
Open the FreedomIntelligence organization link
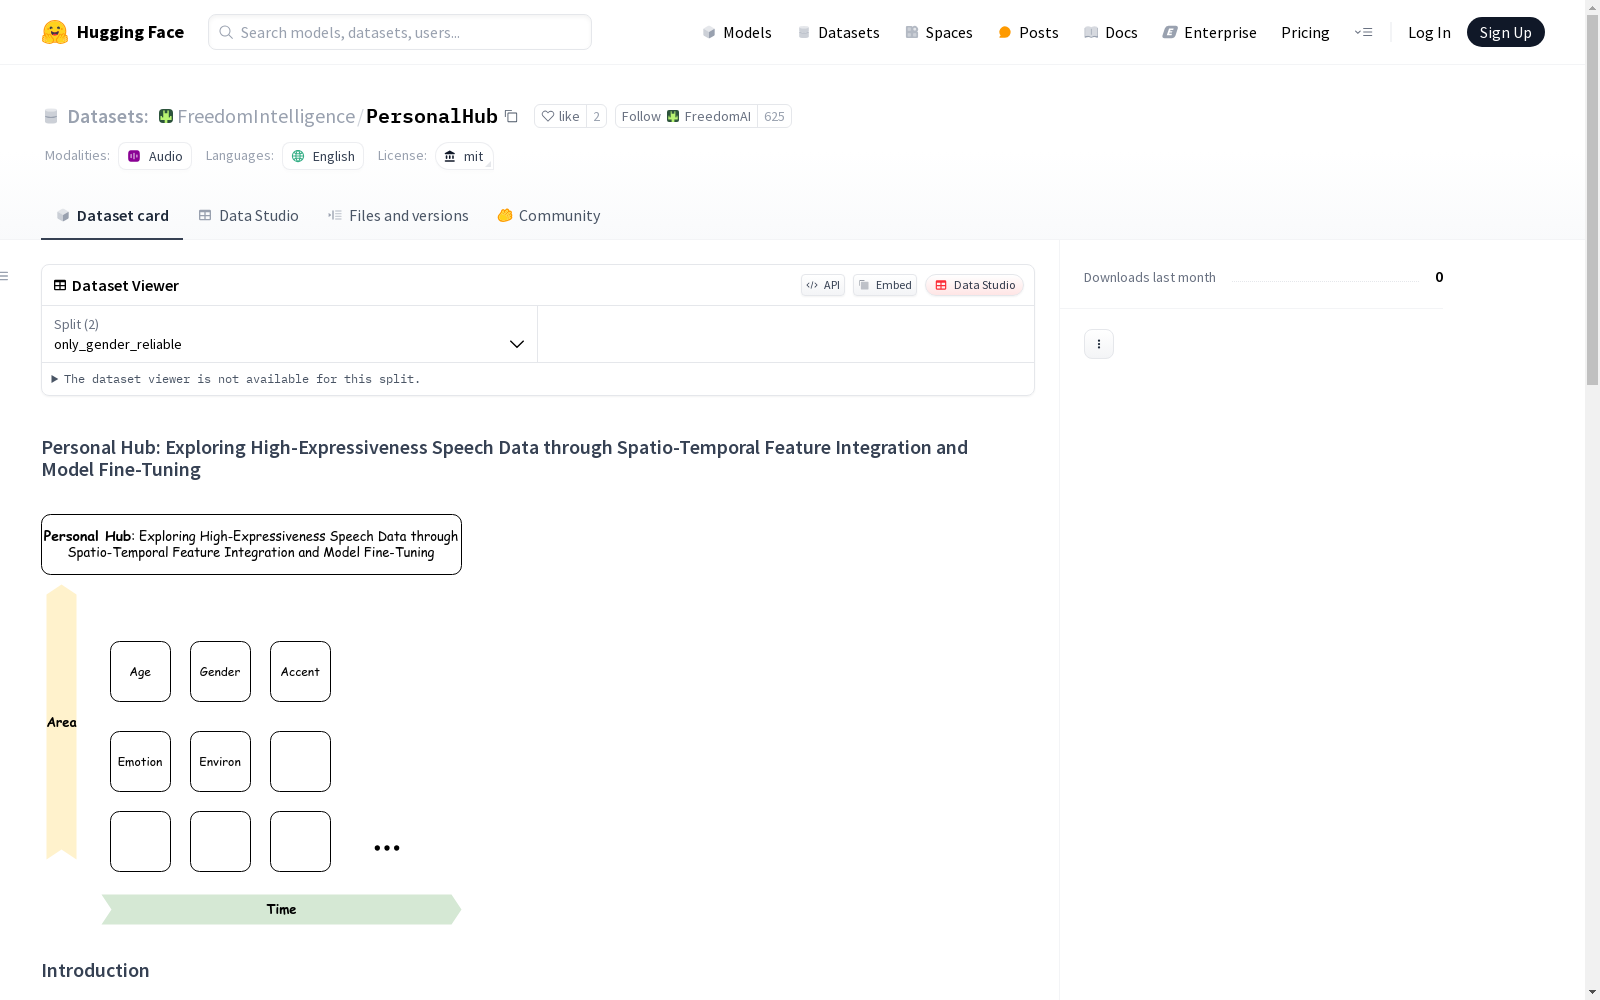coord(266,116)
